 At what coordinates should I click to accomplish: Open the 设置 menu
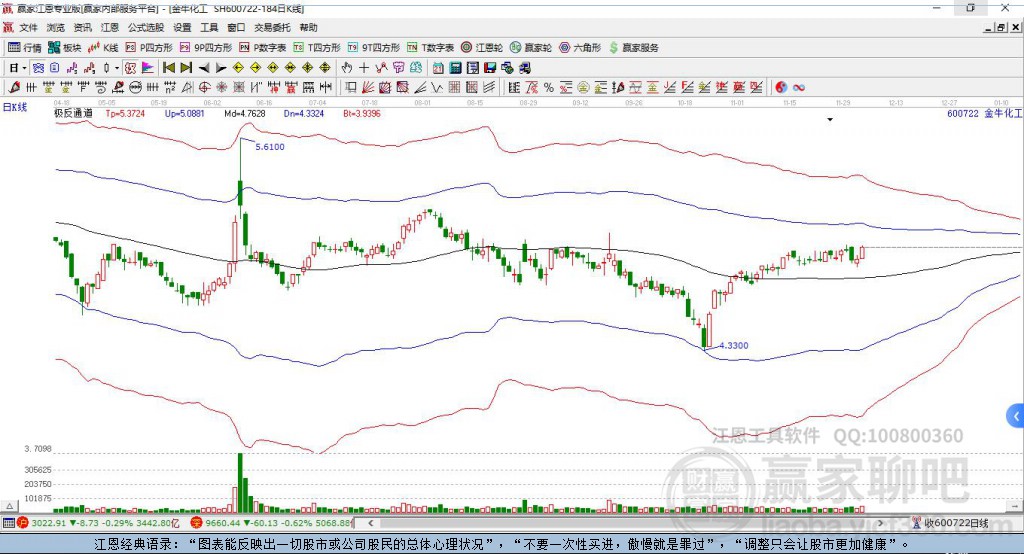tap(182, 27)
